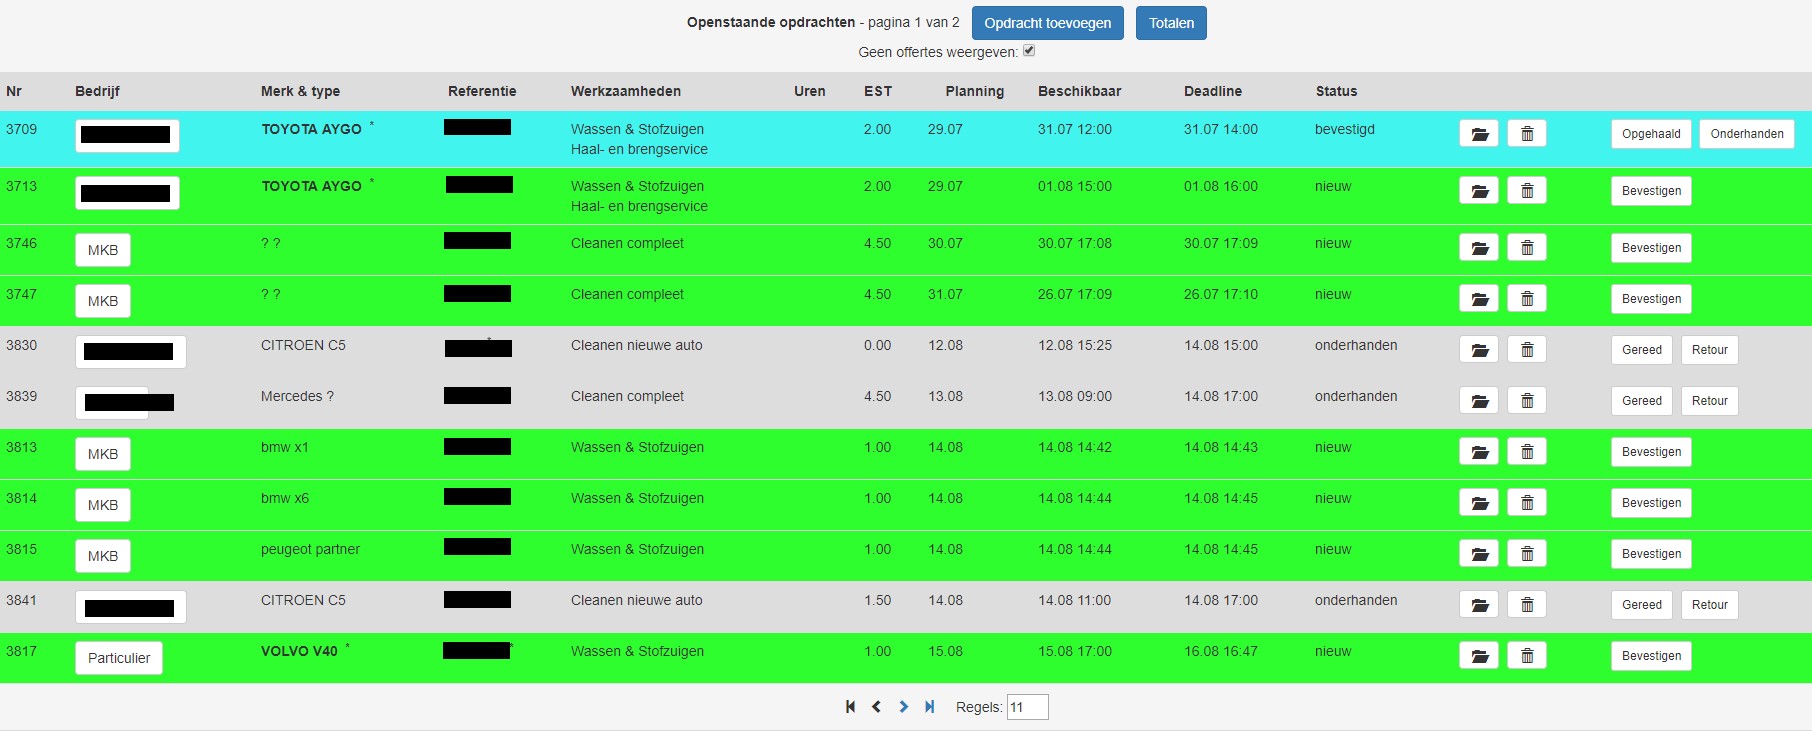Viewport: 1812px width, 731px height.
Task: Click the 'Status' column header
Action: coord(1336,91)
